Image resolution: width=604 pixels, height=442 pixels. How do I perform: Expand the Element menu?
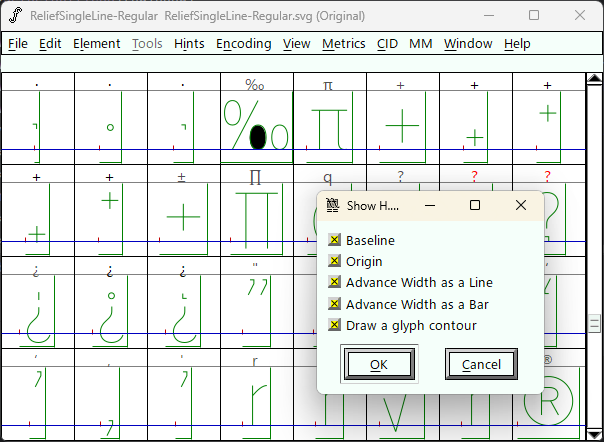(96, 44)
